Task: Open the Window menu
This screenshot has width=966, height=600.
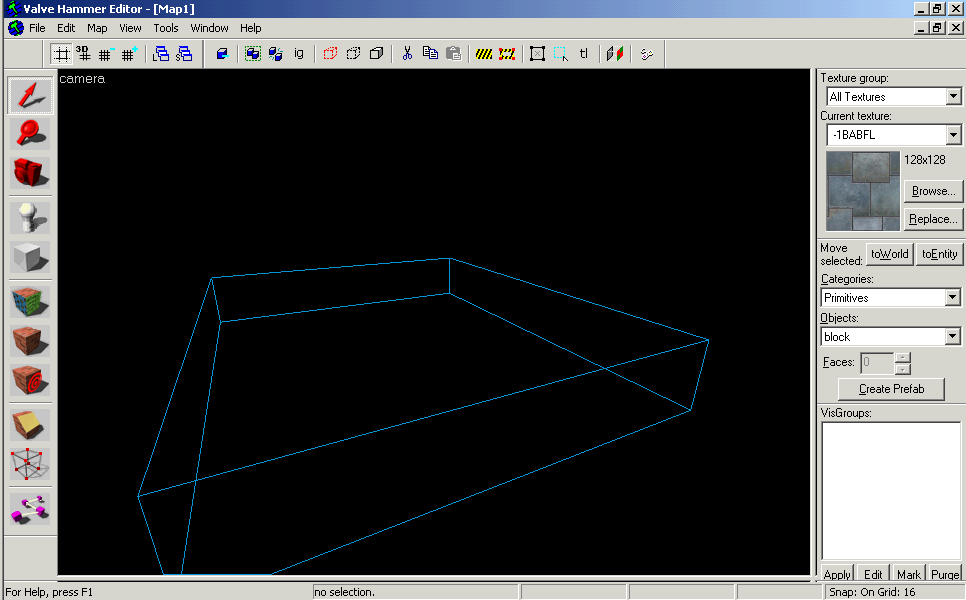Action: click(x=209, y=28)
